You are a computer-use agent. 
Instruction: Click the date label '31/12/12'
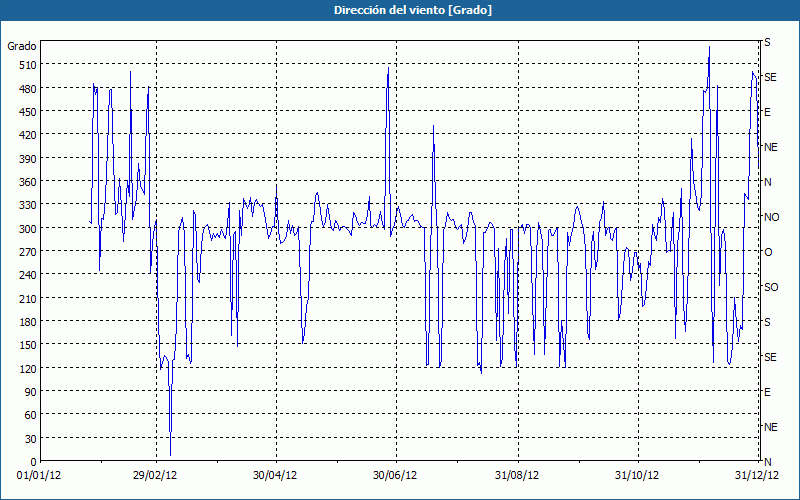[757, 476]
